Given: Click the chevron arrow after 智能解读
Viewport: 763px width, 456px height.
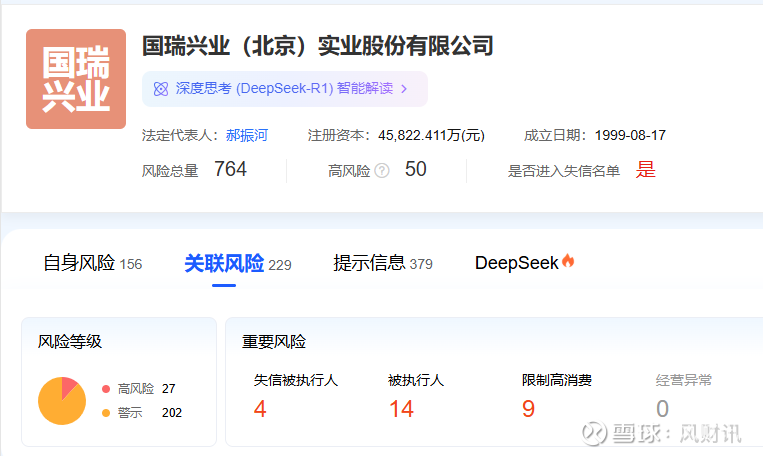Looking at the screenshot, I should (404, 89).
